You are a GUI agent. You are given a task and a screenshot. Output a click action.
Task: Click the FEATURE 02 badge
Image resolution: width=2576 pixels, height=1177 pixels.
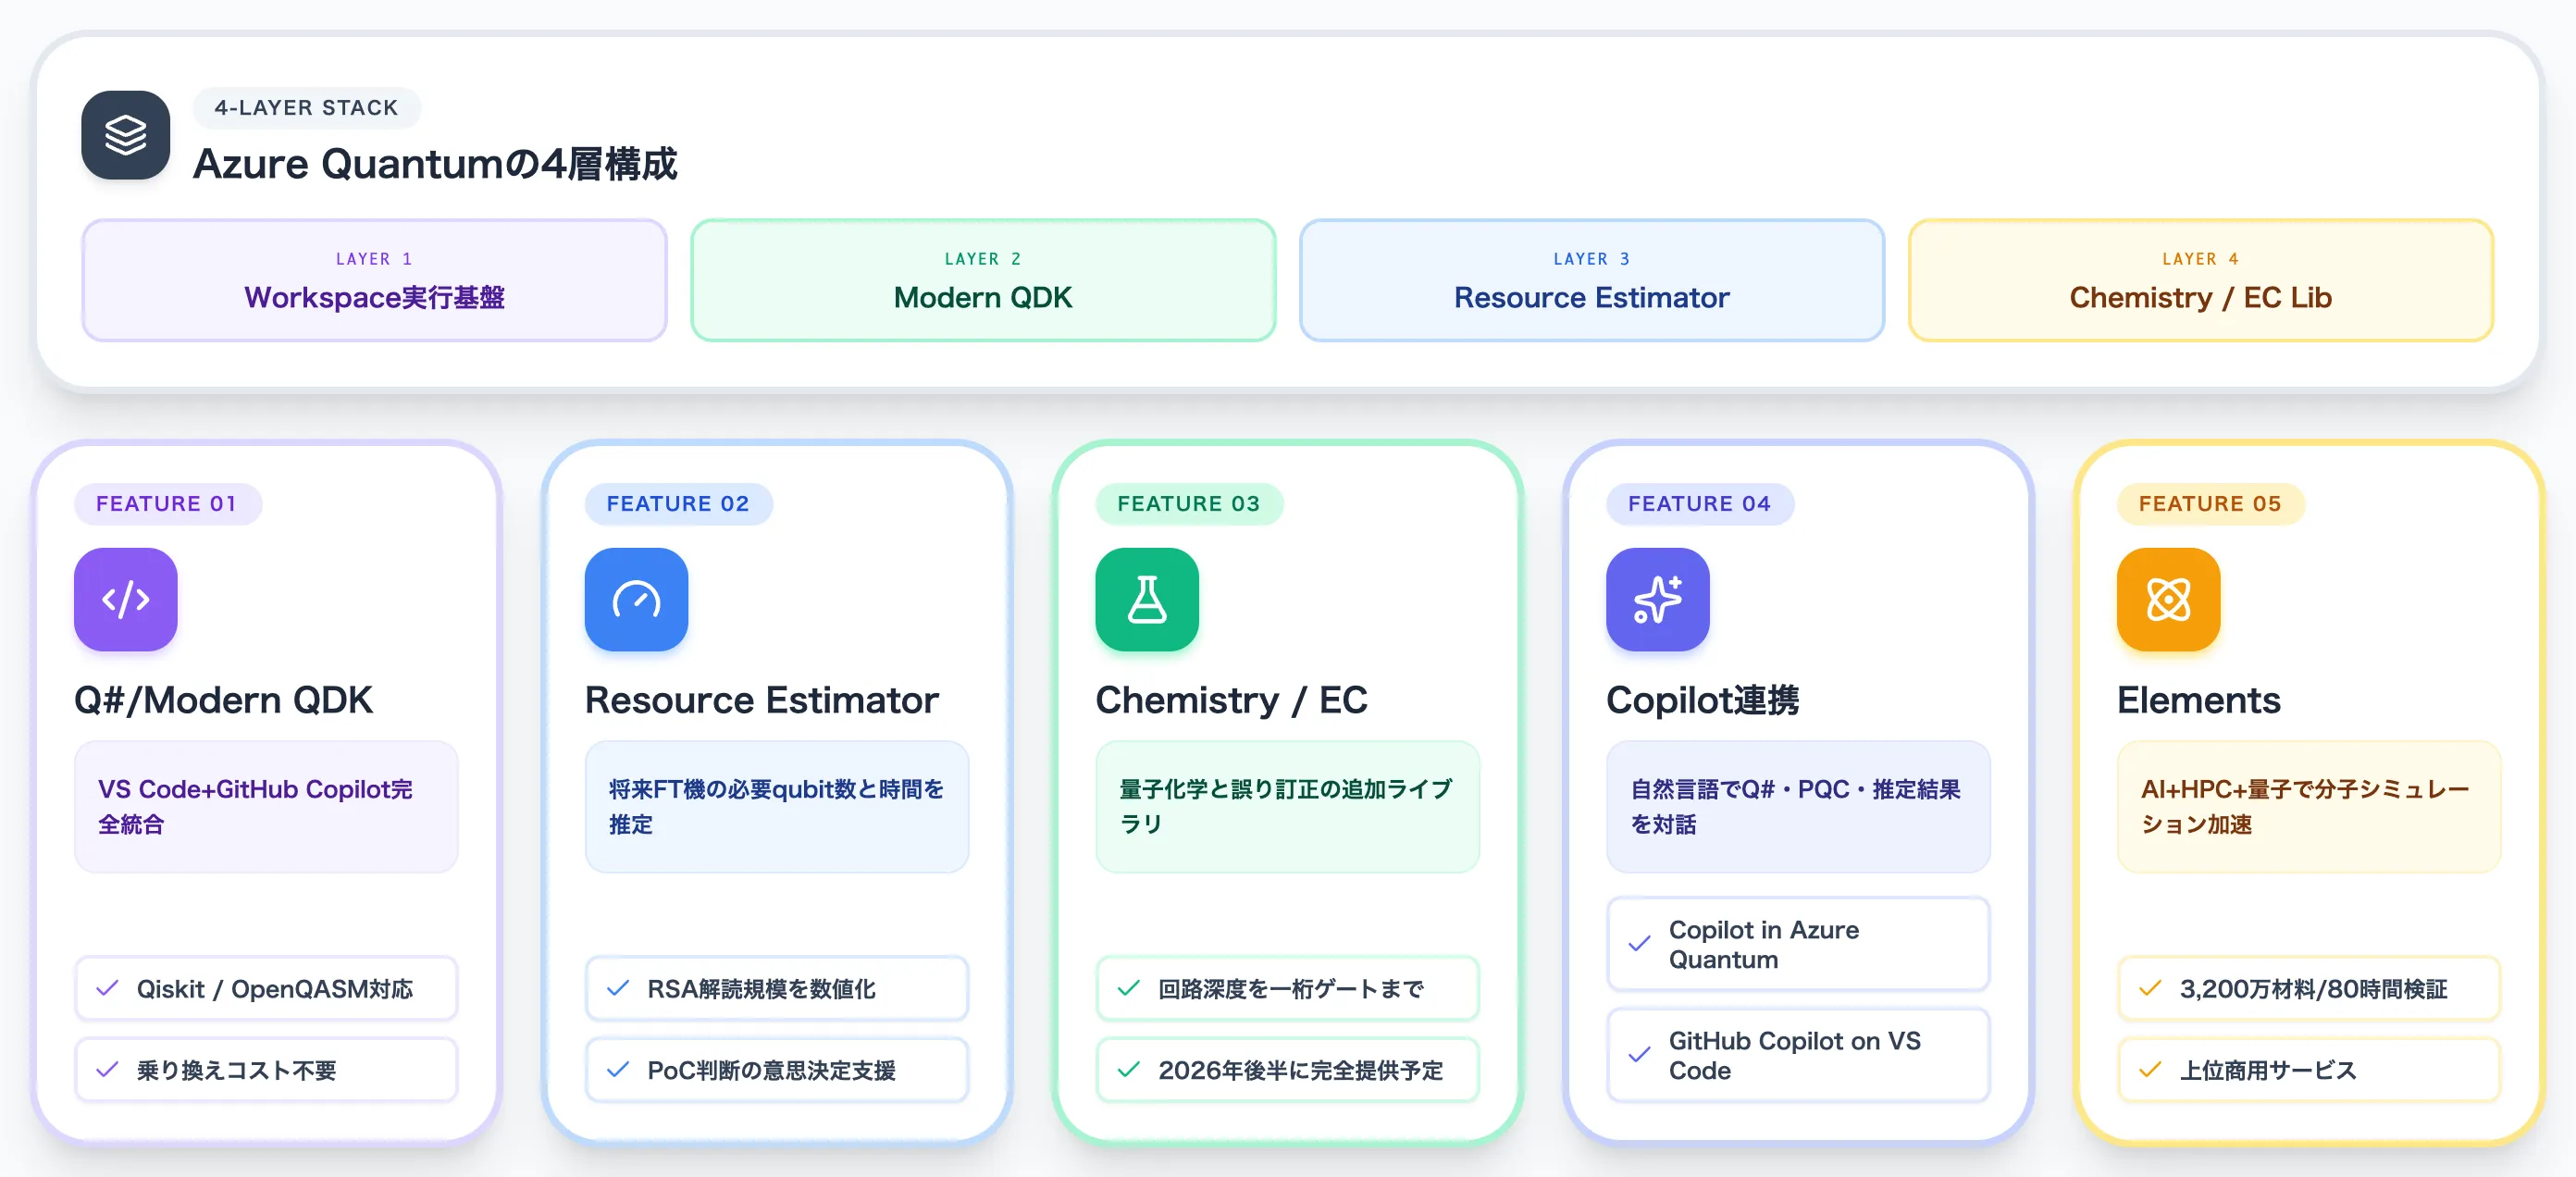click(x=678, y=504)
